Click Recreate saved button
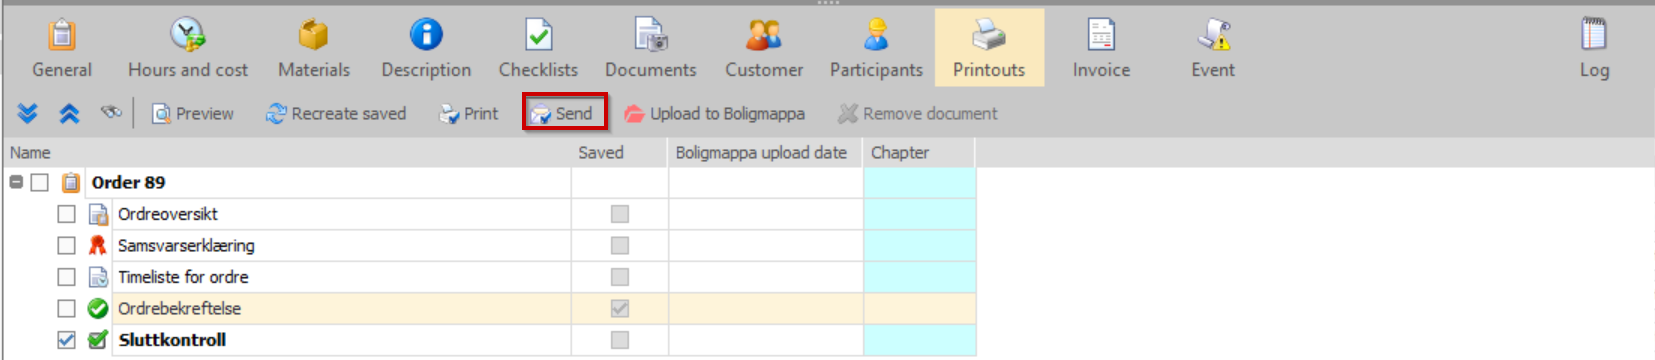1655x360 pixels. (336, 114)
